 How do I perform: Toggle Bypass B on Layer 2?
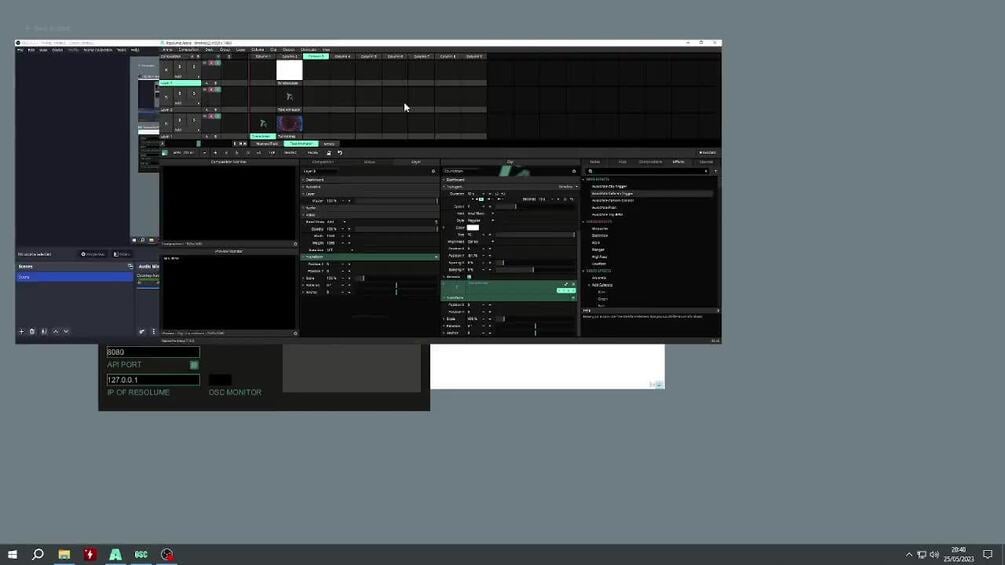click(179, 95)
